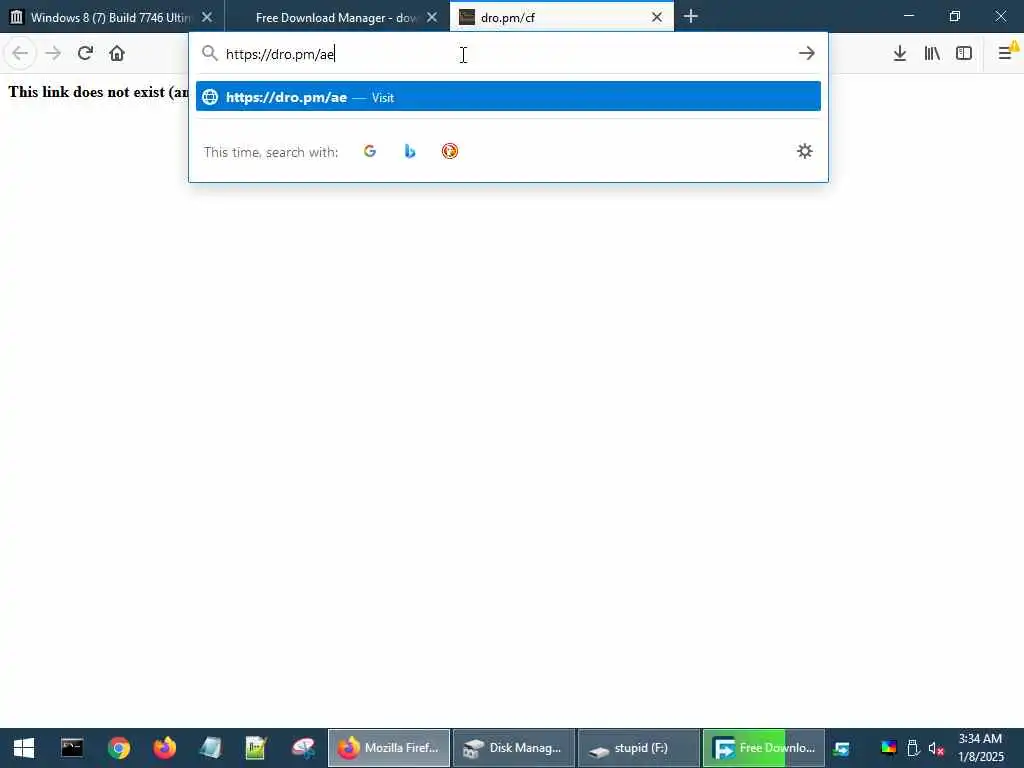The width and height of the screenshot is (1024, 768).
Task: Visit the suggested https://dro.pm/ae result
Action: point(508,97)
